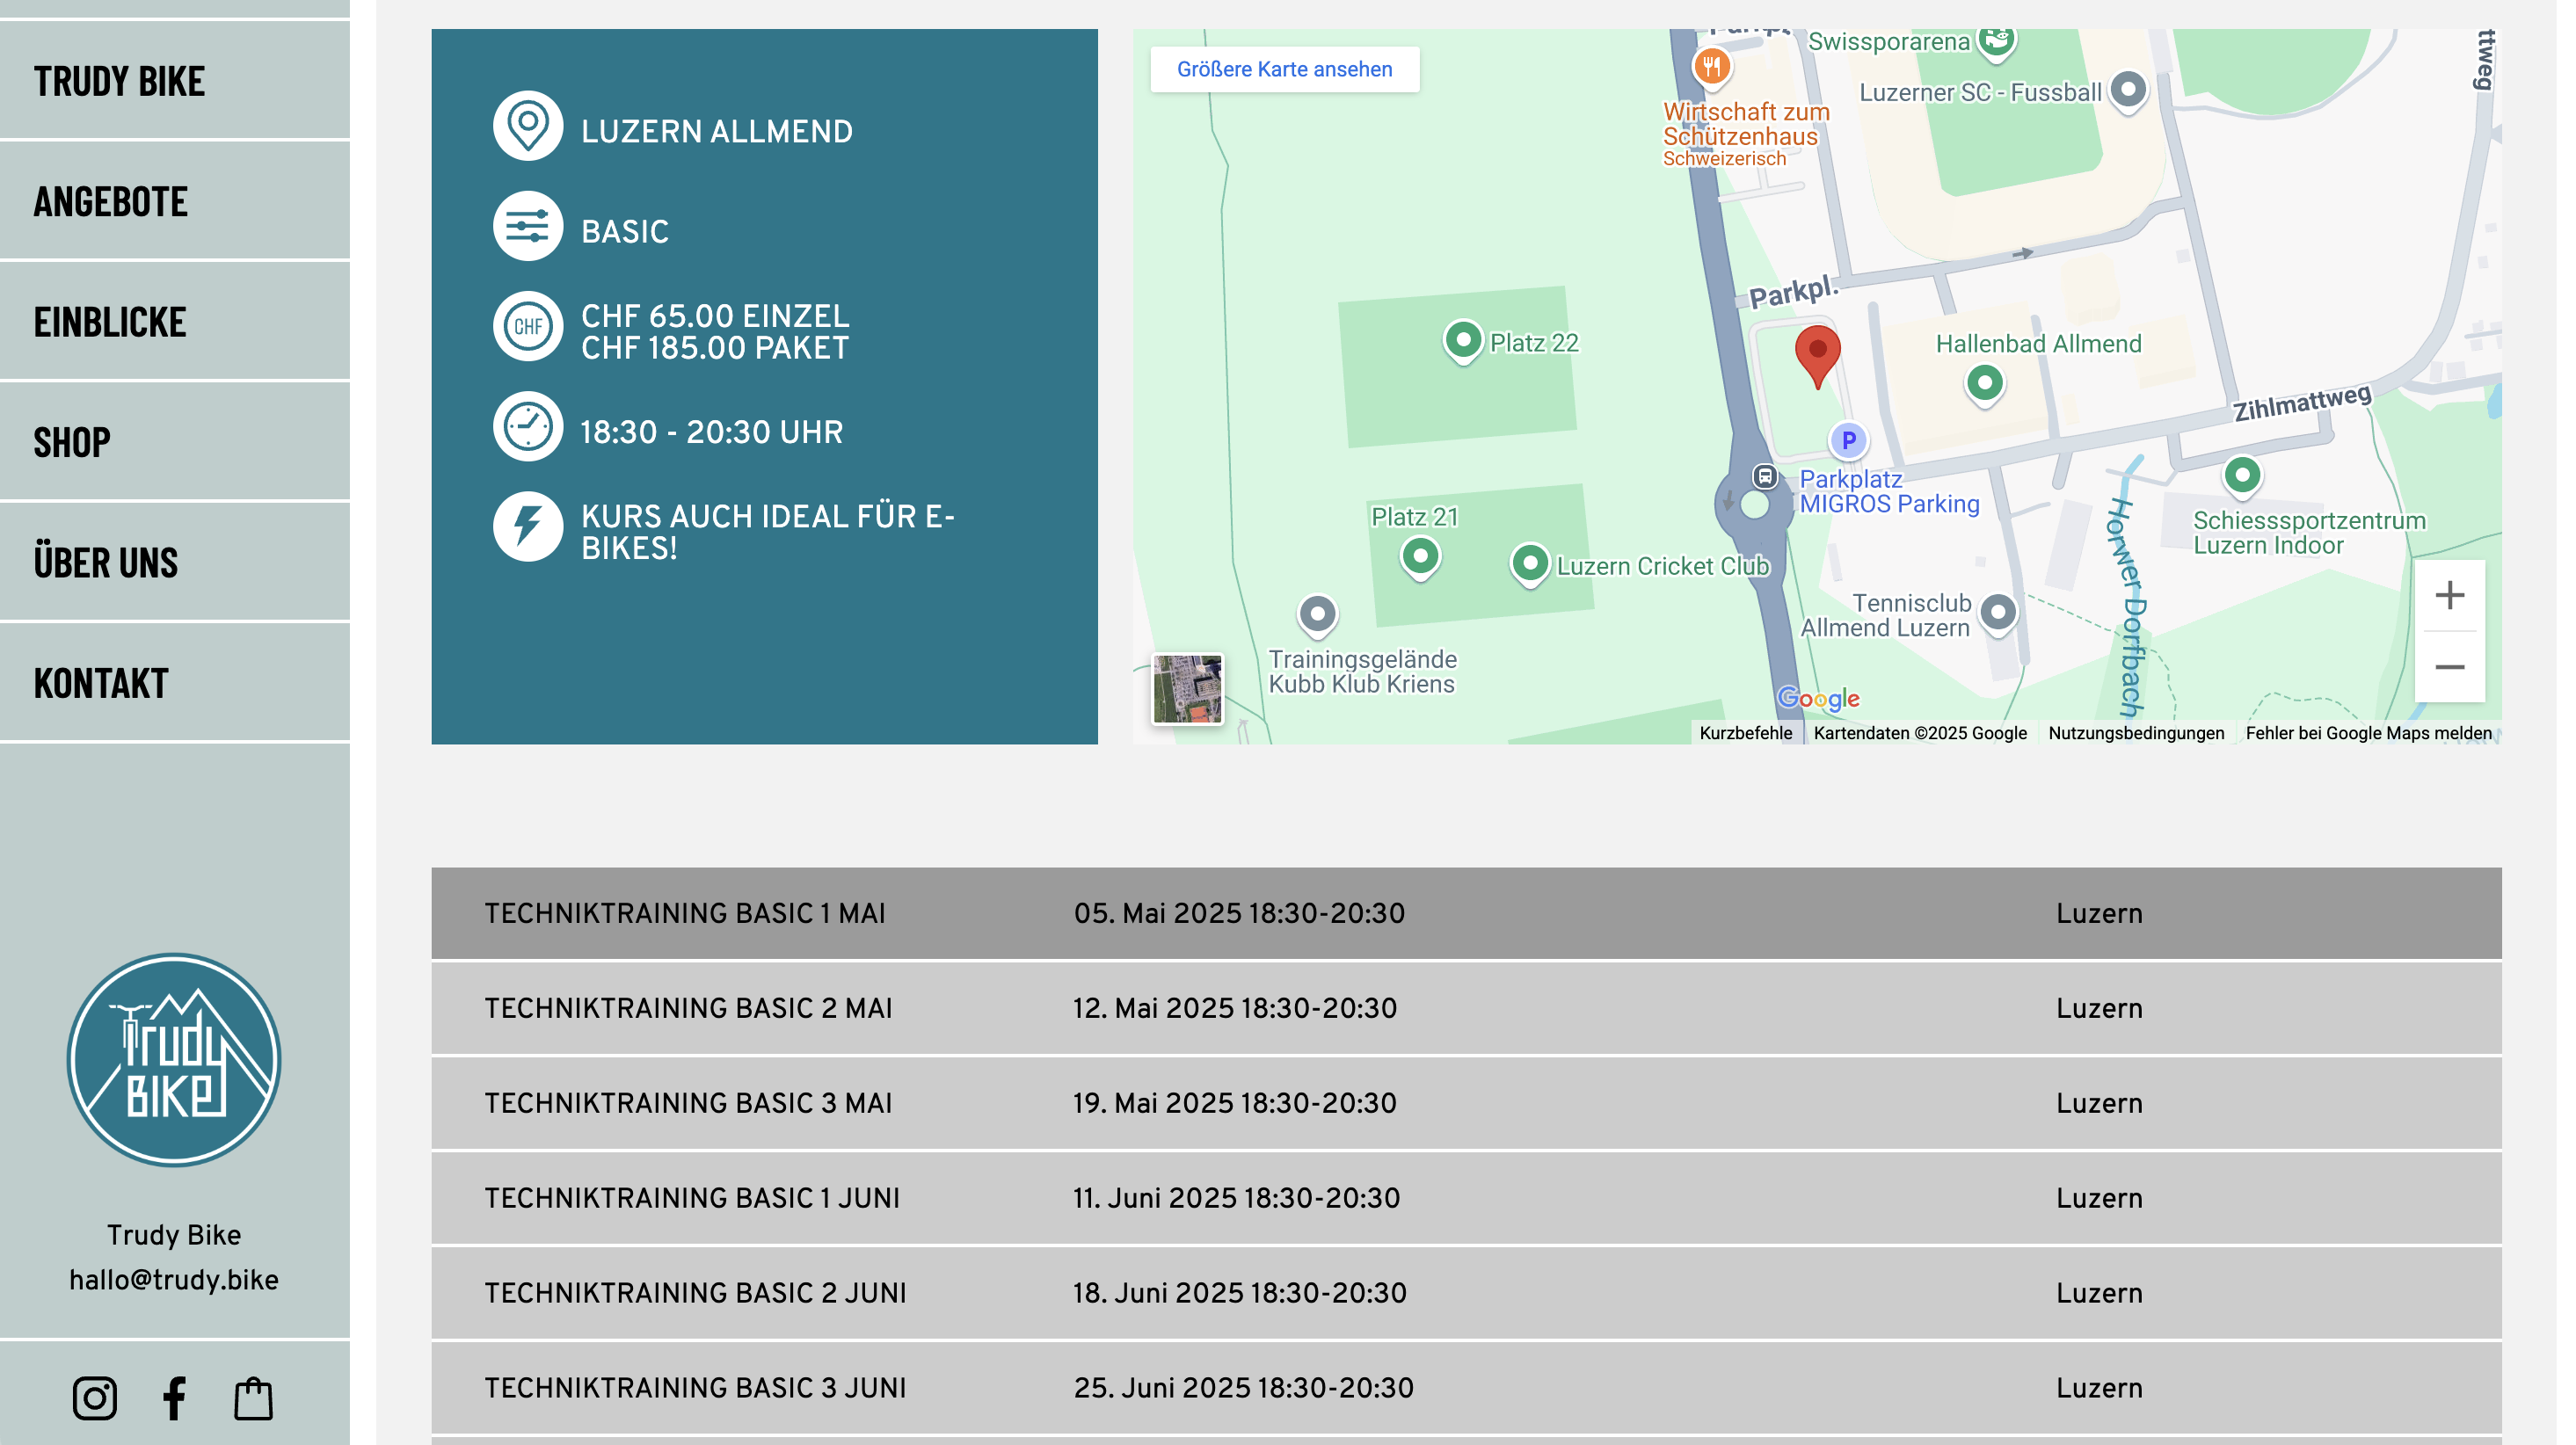Image resolution: width=2576 pixels, height=1445 pixels.
Task: Click the Platz 22 map marker
Action: point(1463,341)
